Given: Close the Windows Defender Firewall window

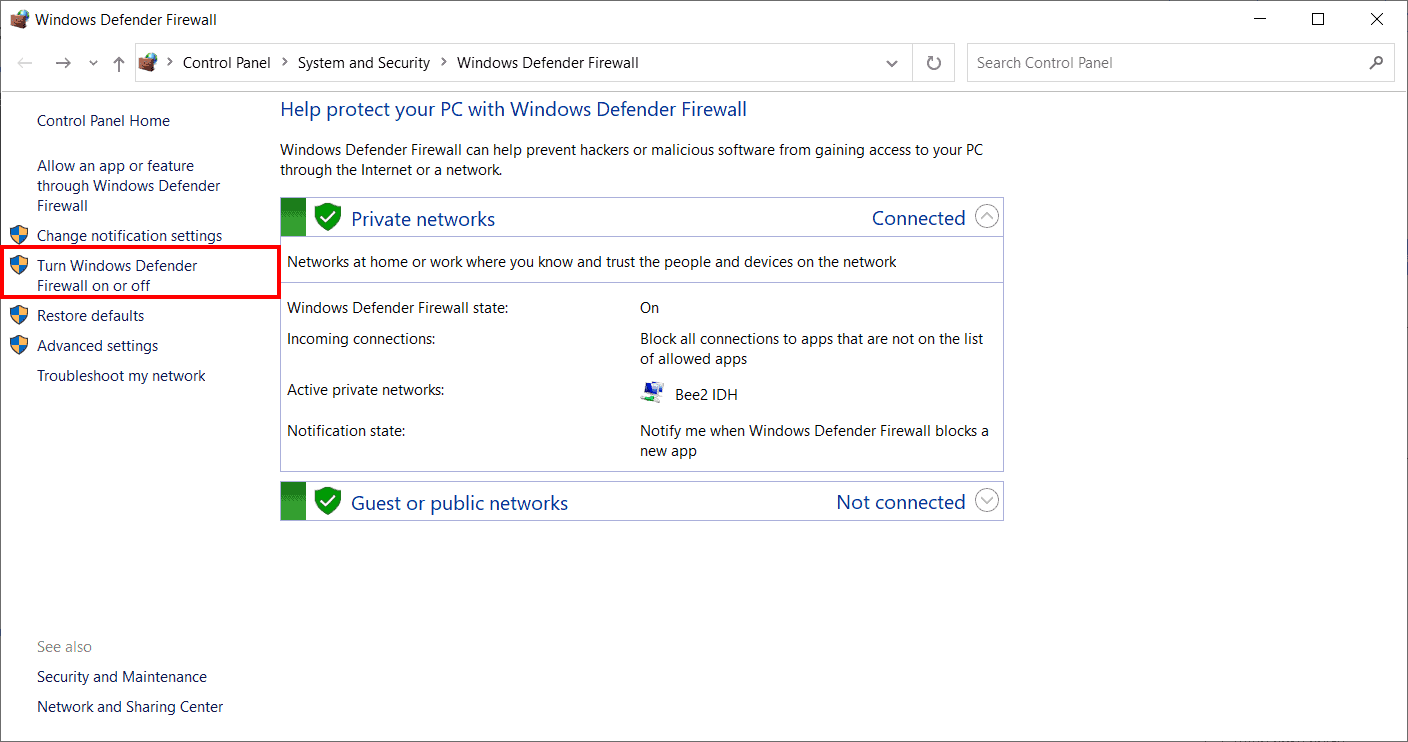Looking at the screenshot, I should tap(1378, 19).
